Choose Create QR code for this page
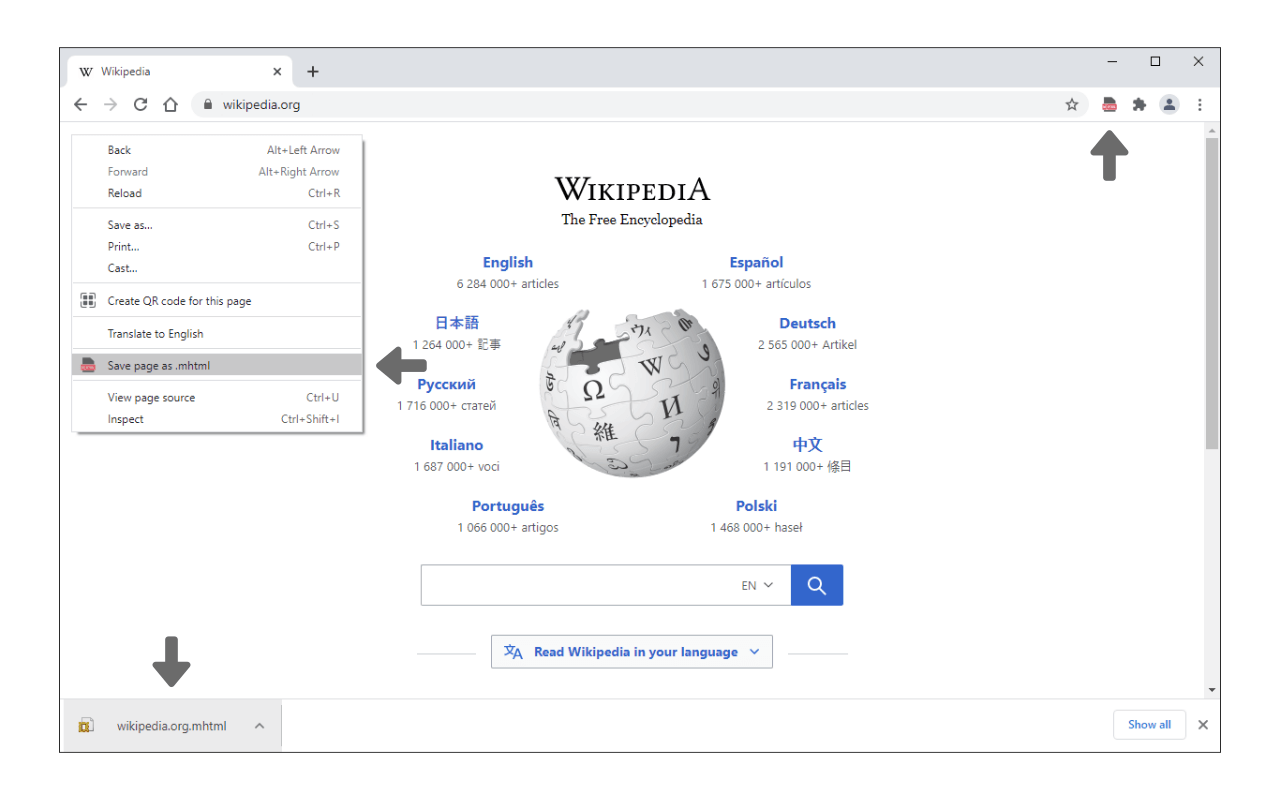 tap(217, 301)
